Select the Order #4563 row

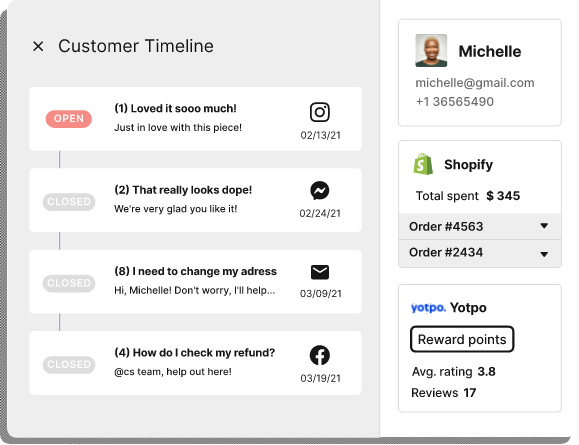[x=480, y=226]
